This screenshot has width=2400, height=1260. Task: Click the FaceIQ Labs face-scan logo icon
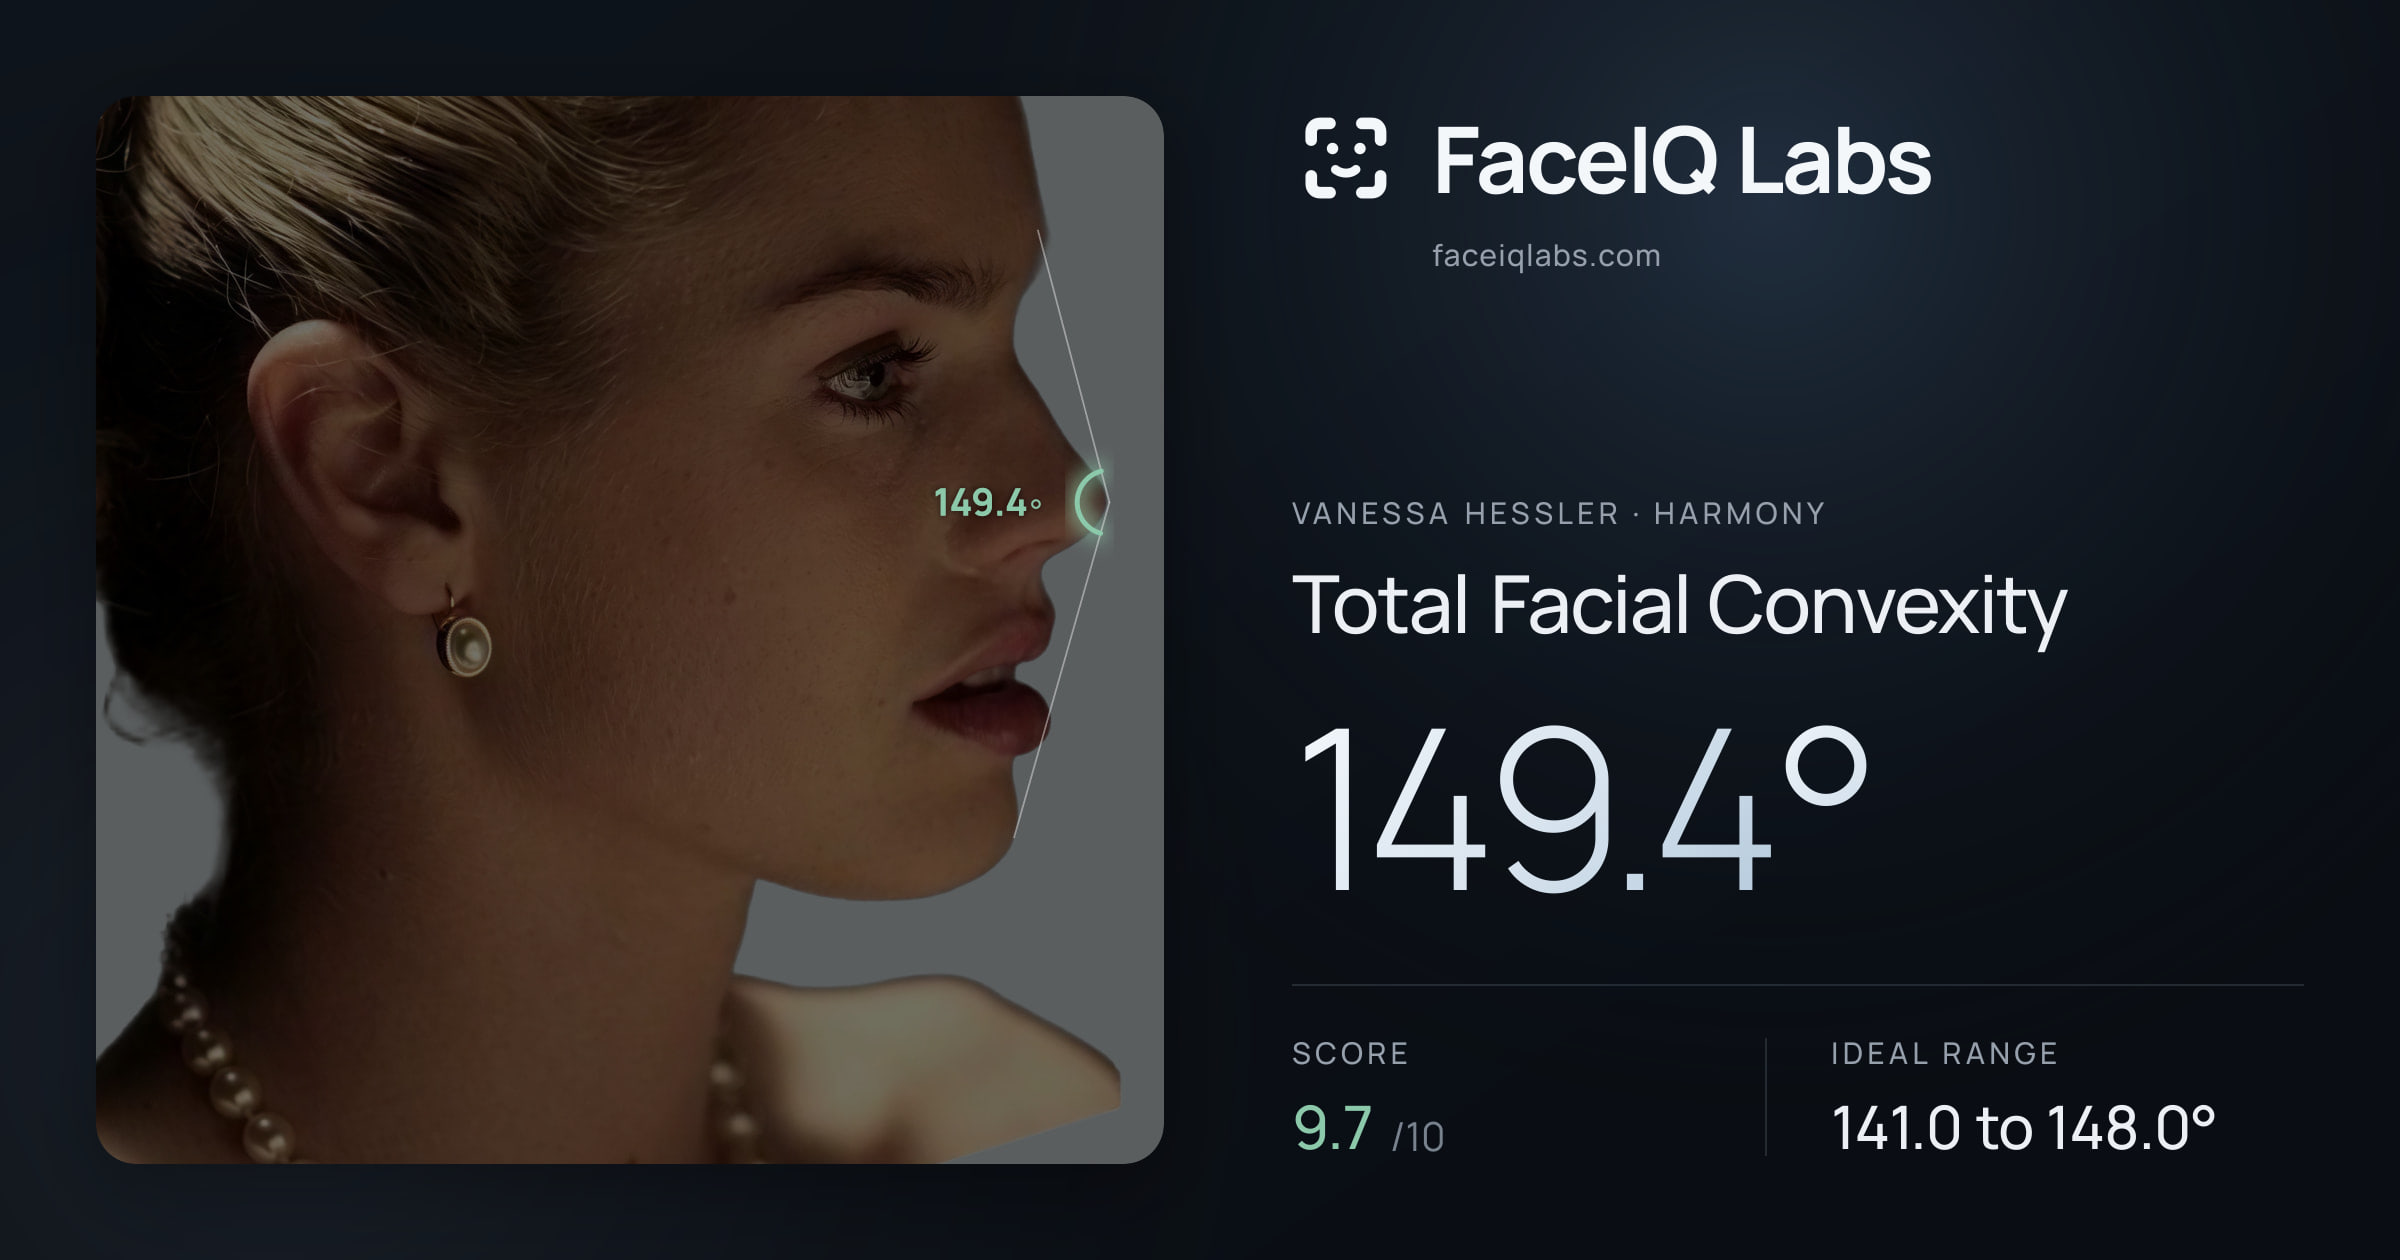tap(1346, 158)
